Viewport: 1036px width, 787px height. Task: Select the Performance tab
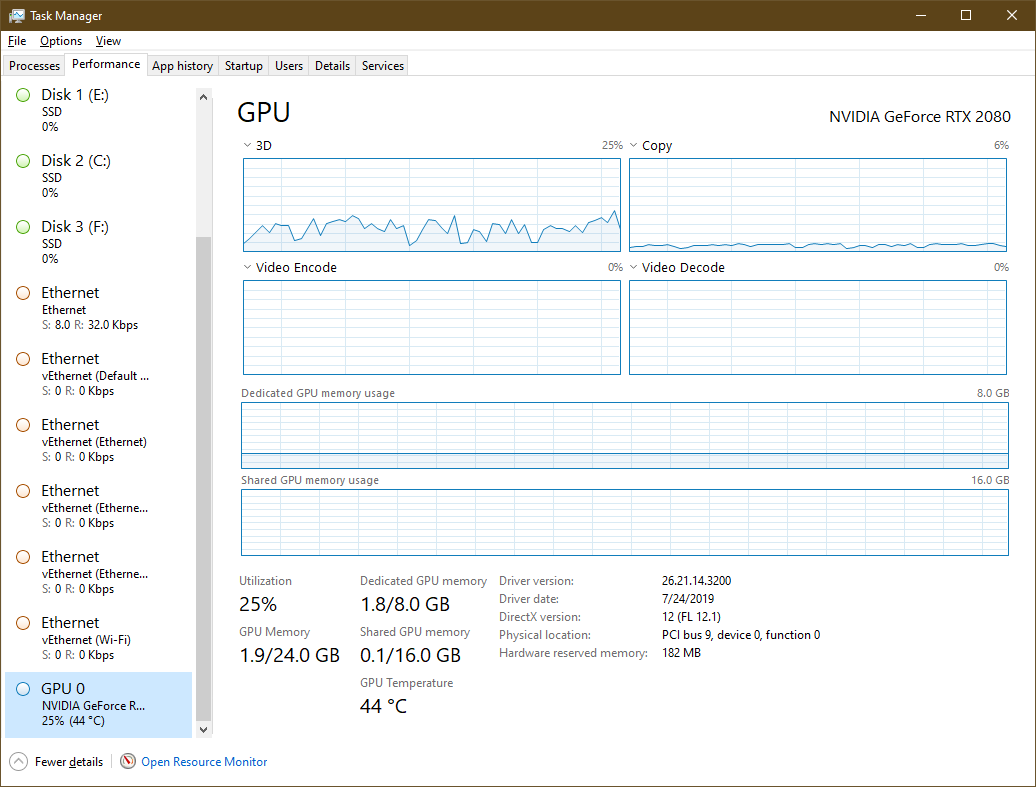(106, 64)
